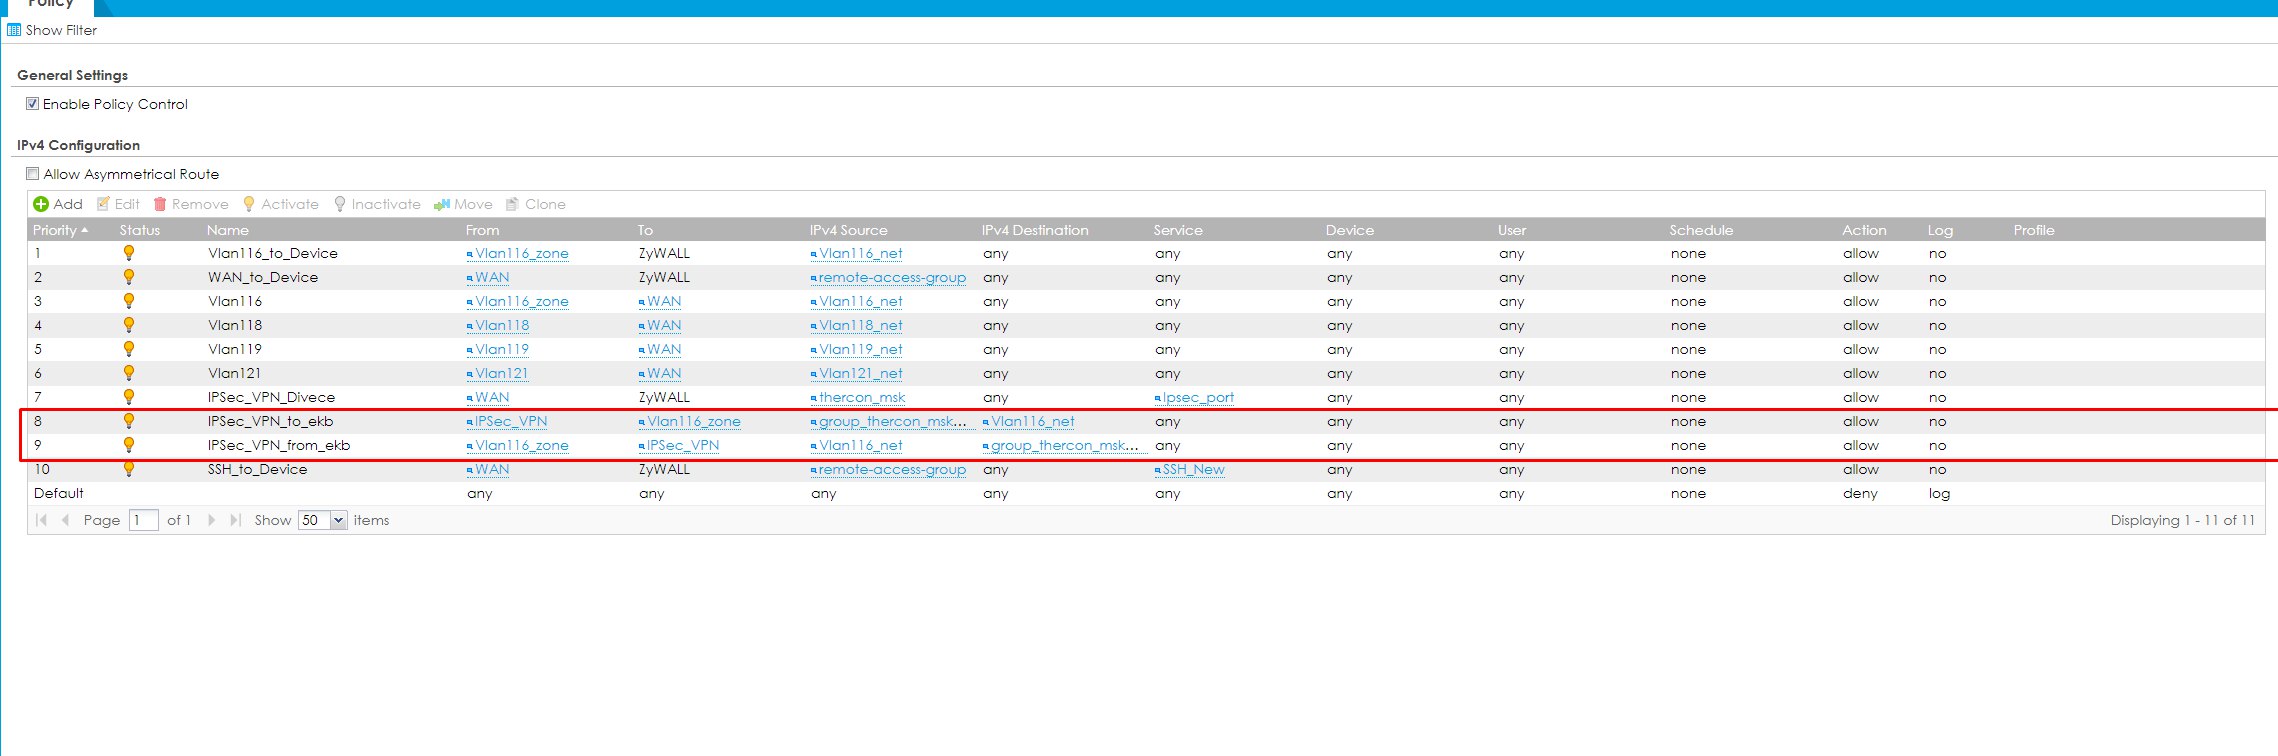Screen dimensions: 2278x756
Task: Click the Name column header
Action: pos(228,230)
